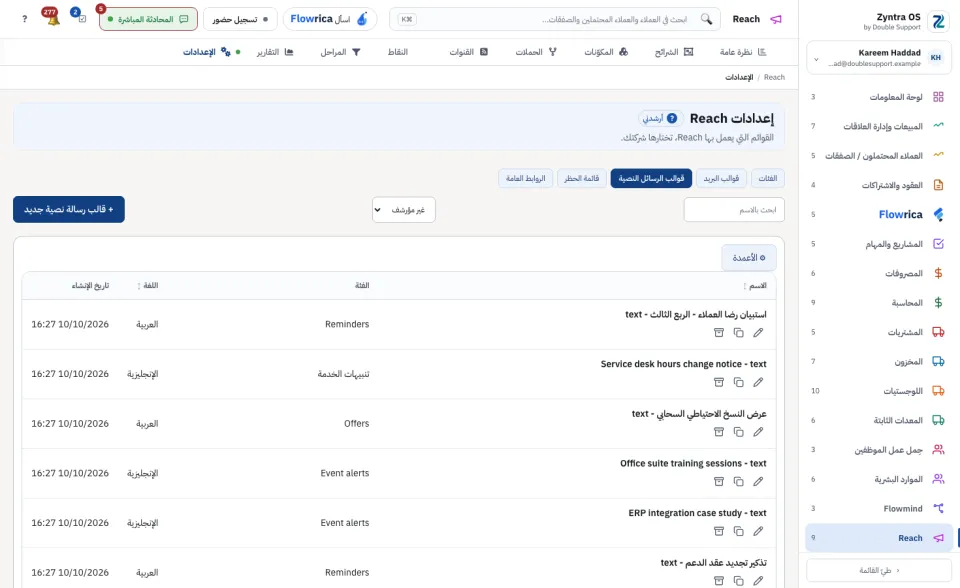Go to الشرائح in top navigation
The height and width of the screenshot is (588, 960).
(673, 52)
